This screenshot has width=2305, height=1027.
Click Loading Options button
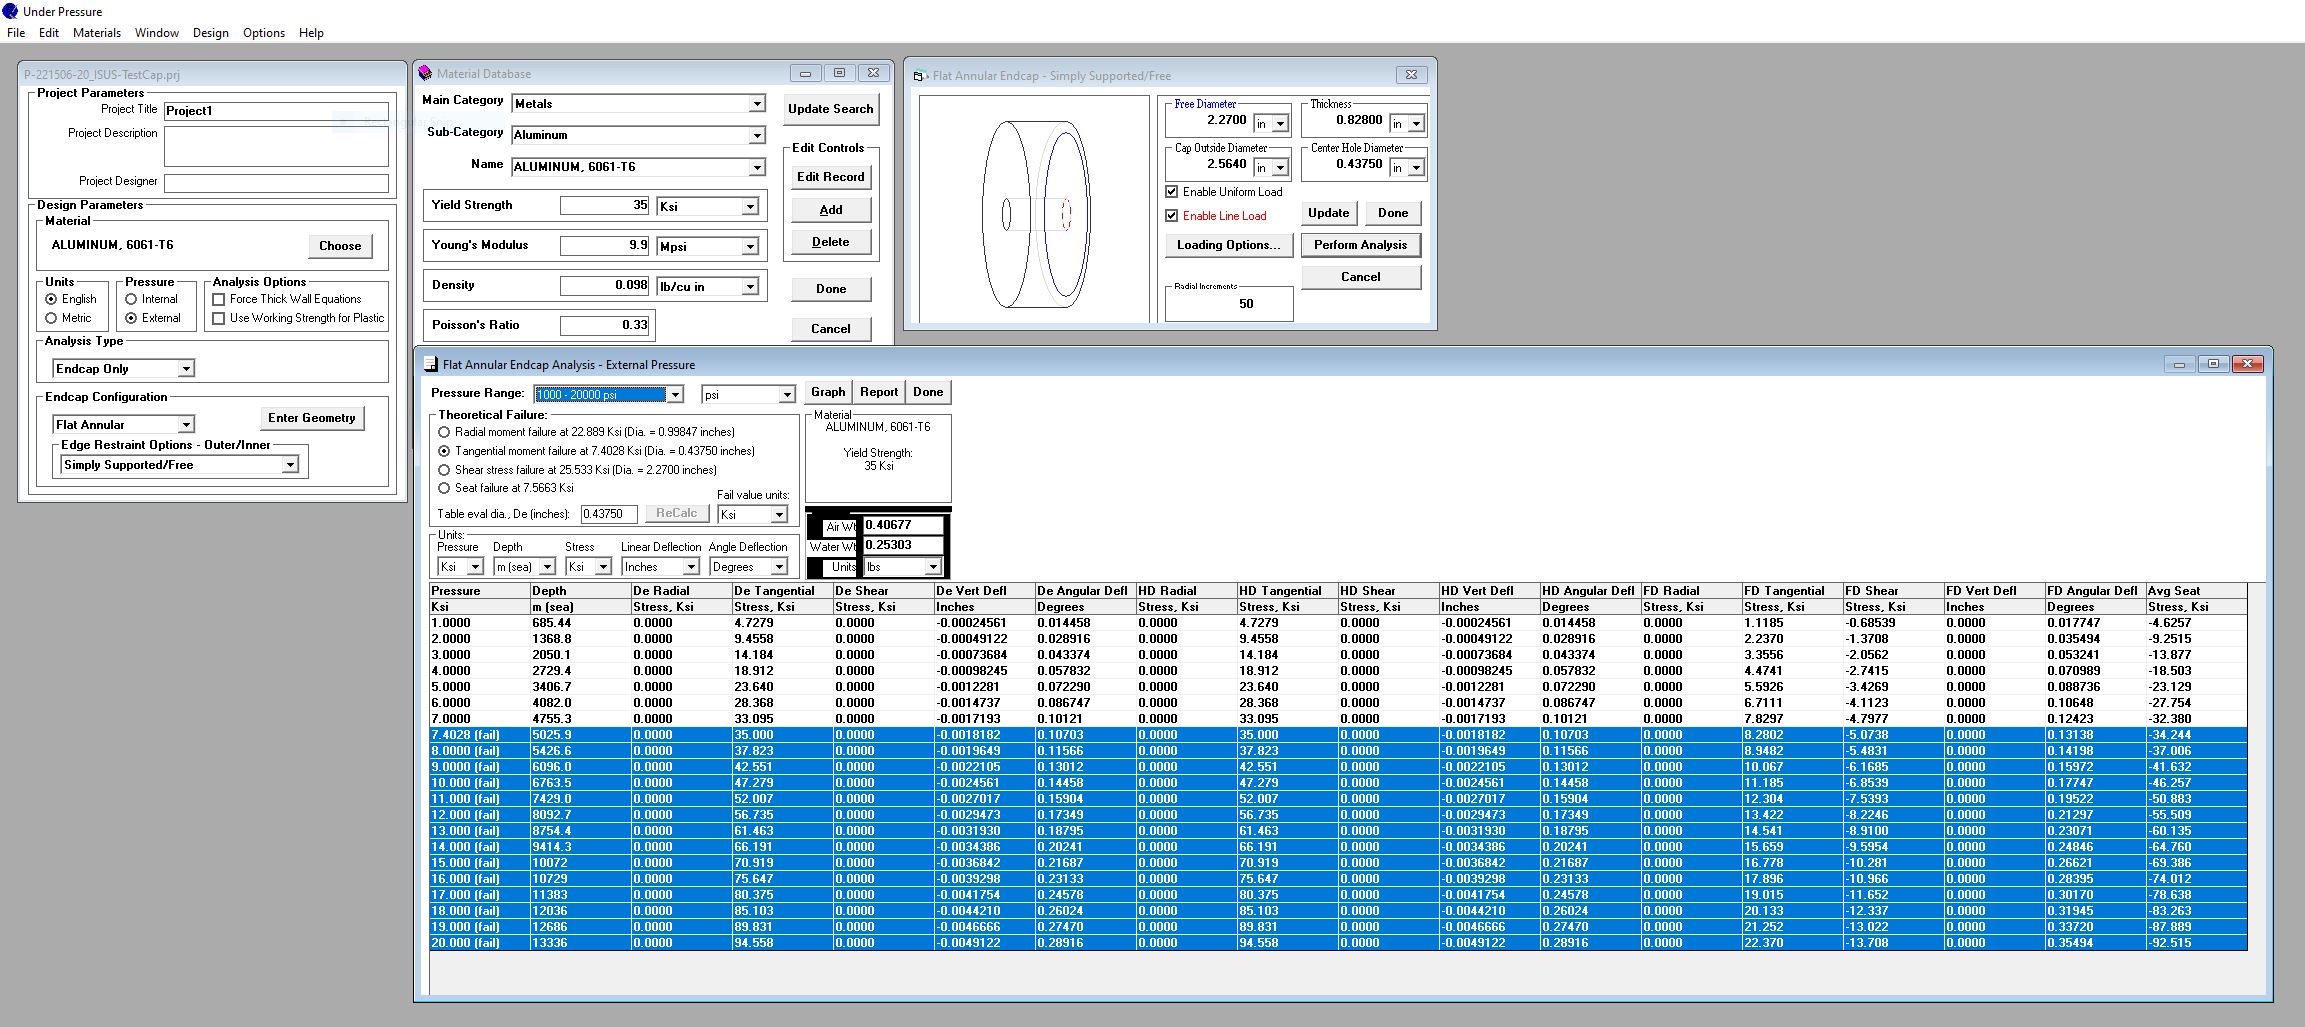click(1228, 245)
